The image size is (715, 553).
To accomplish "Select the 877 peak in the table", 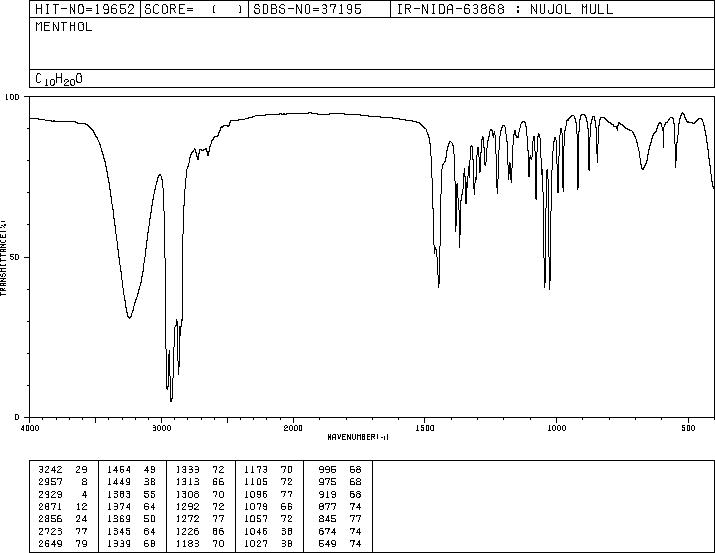I will click(x=327, y=506).
